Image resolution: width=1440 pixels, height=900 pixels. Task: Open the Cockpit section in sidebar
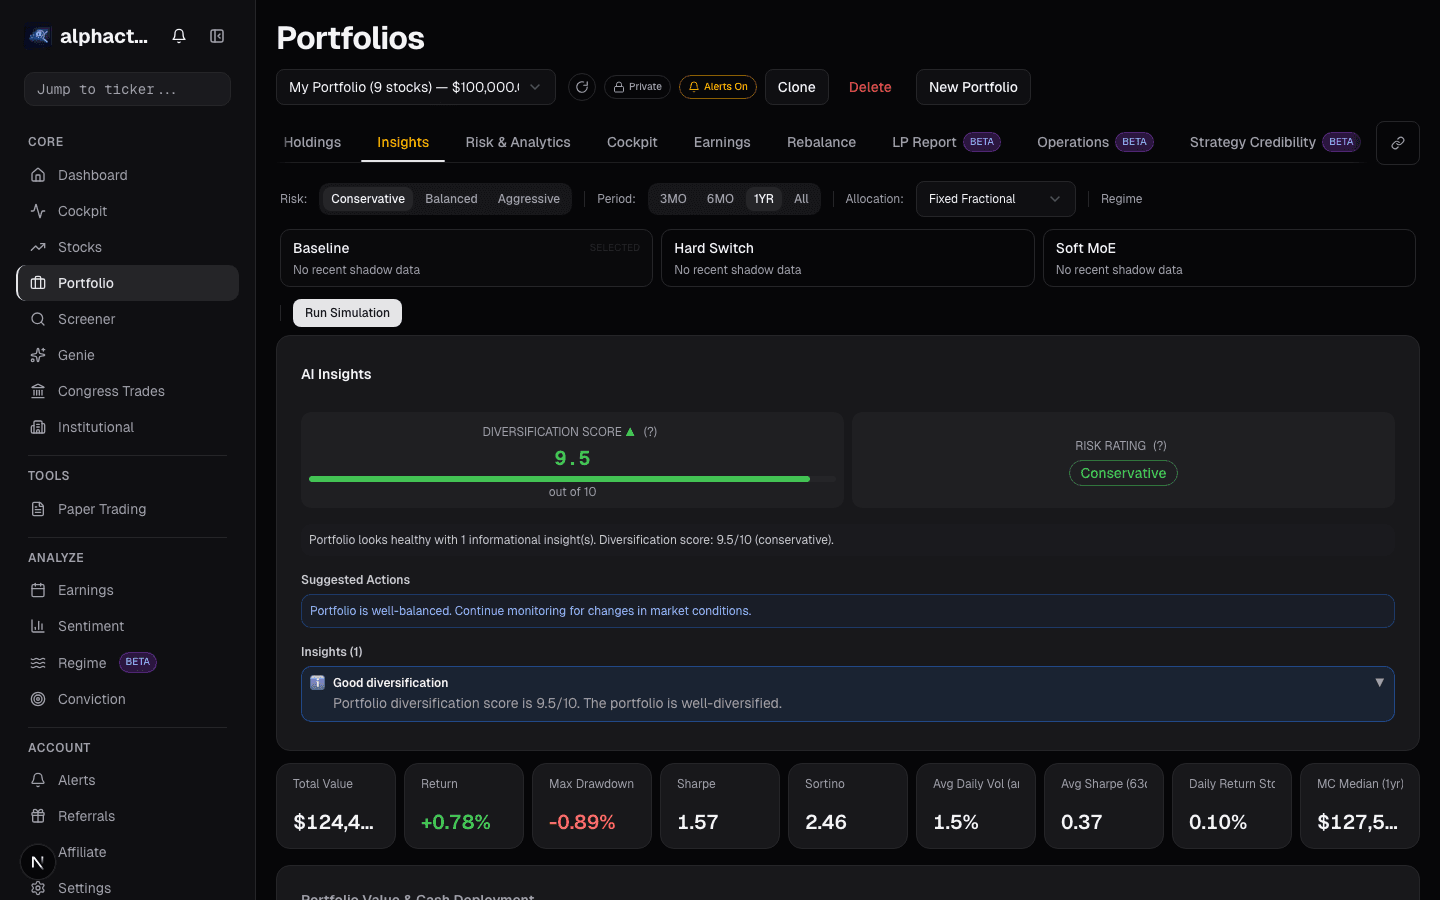[81, 211]
